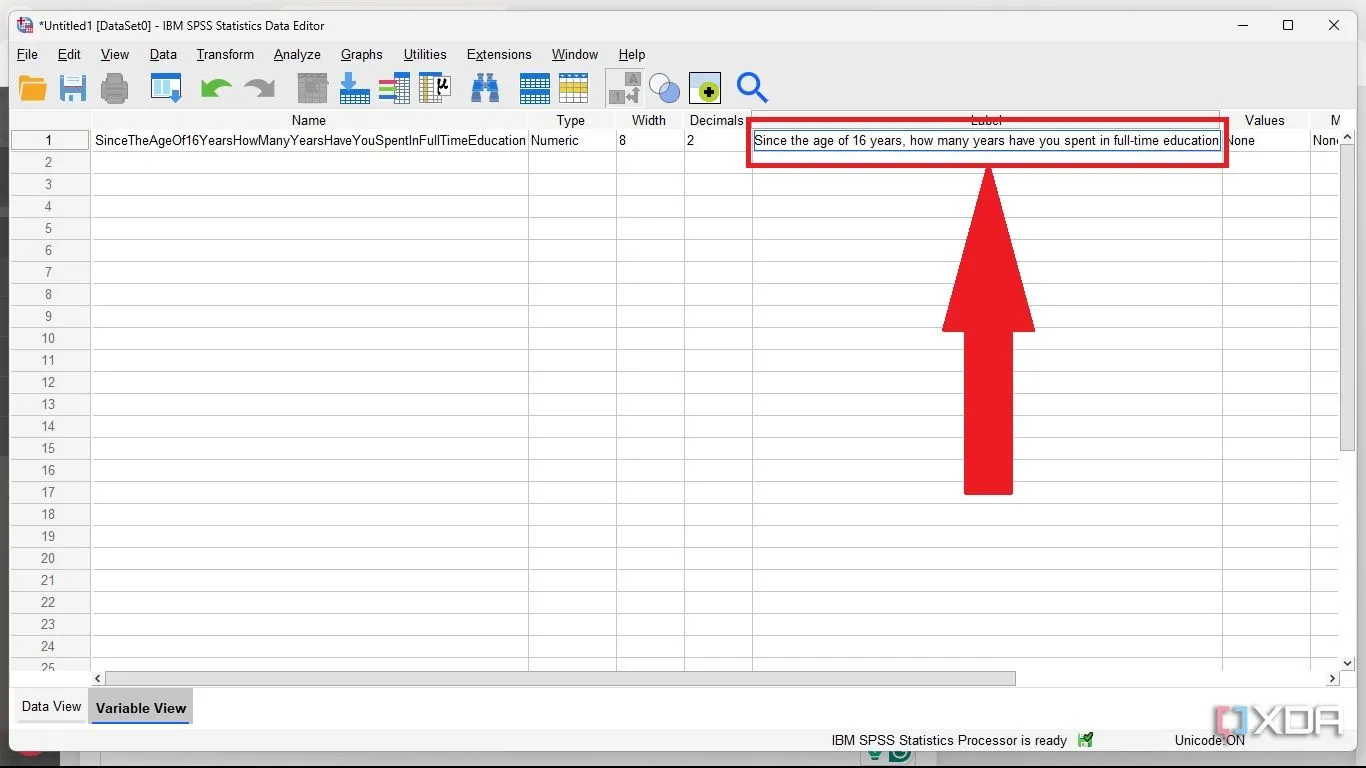Click the Go to case toolbar icon
The image size is (1366, 768).
tap(313, 88)
